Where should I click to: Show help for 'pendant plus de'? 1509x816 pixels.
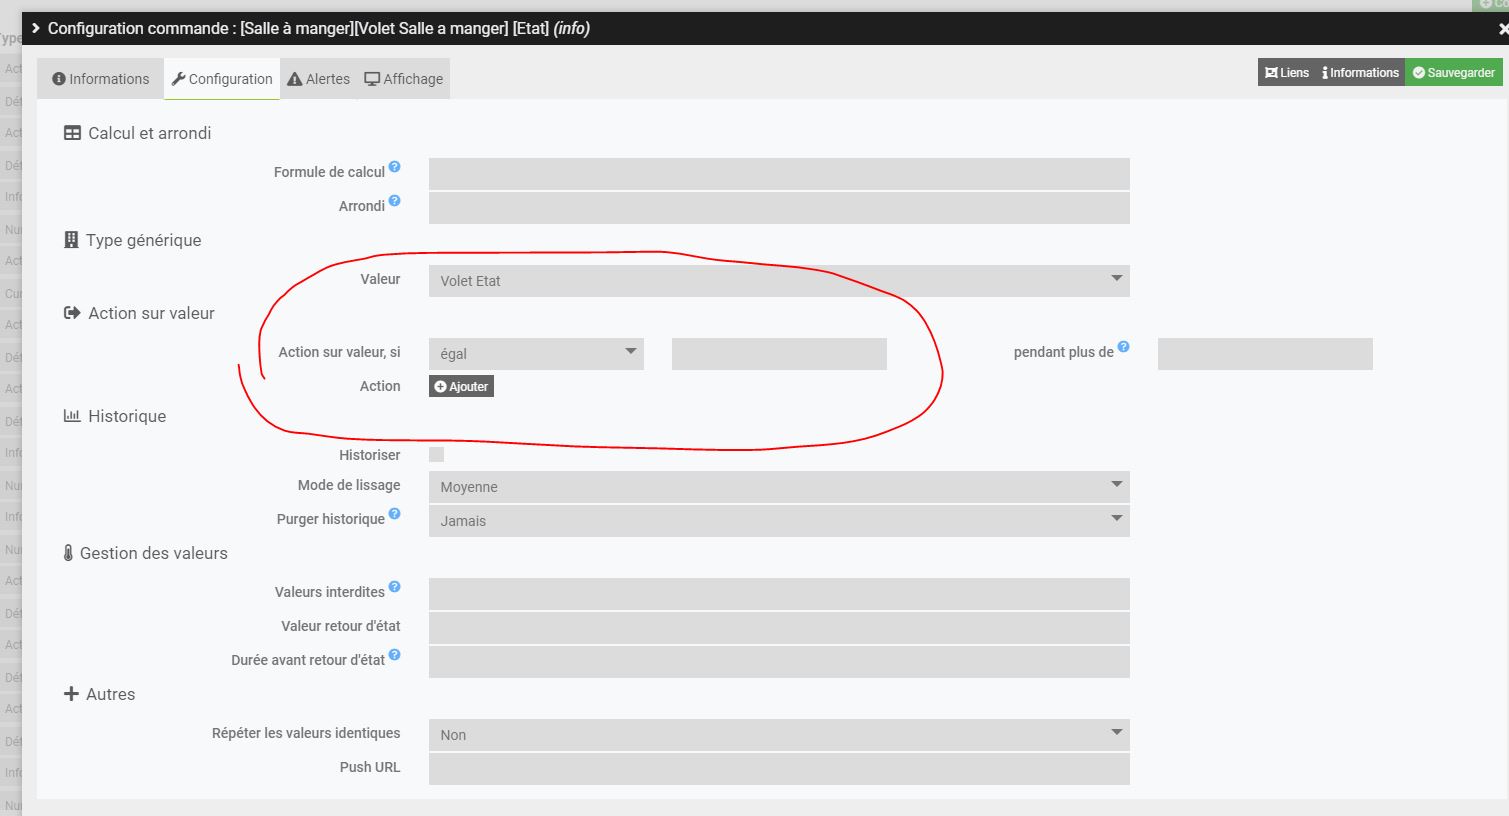[x=1124, y=347]
